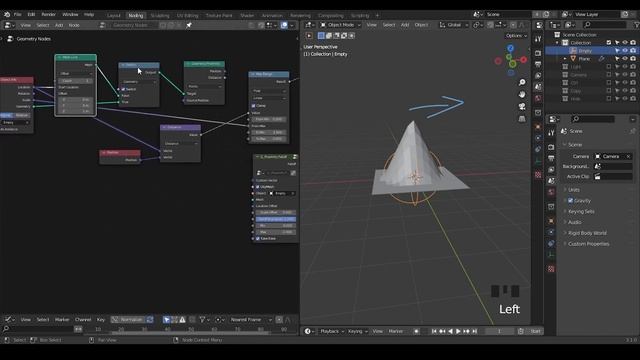Open the Global transform orientation dropdown
This screenshot has width=640, height=360.
[453, 25]
